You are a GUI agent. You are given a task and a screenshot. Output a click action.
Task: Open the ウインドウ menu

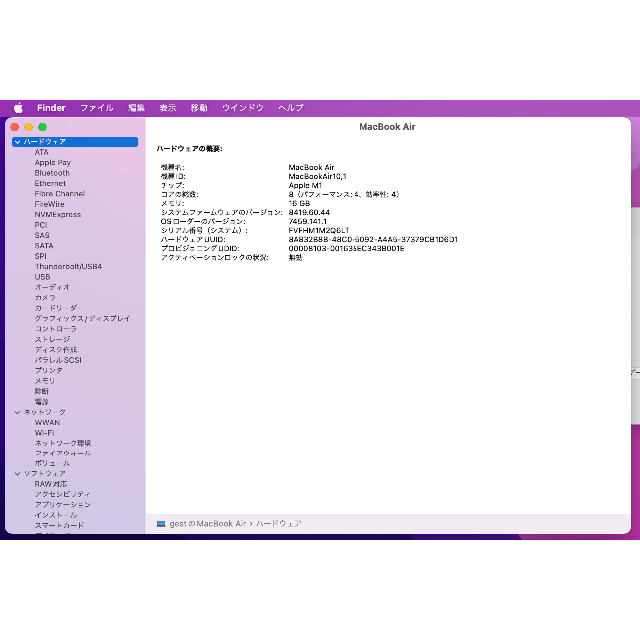[x=243, y=108]
